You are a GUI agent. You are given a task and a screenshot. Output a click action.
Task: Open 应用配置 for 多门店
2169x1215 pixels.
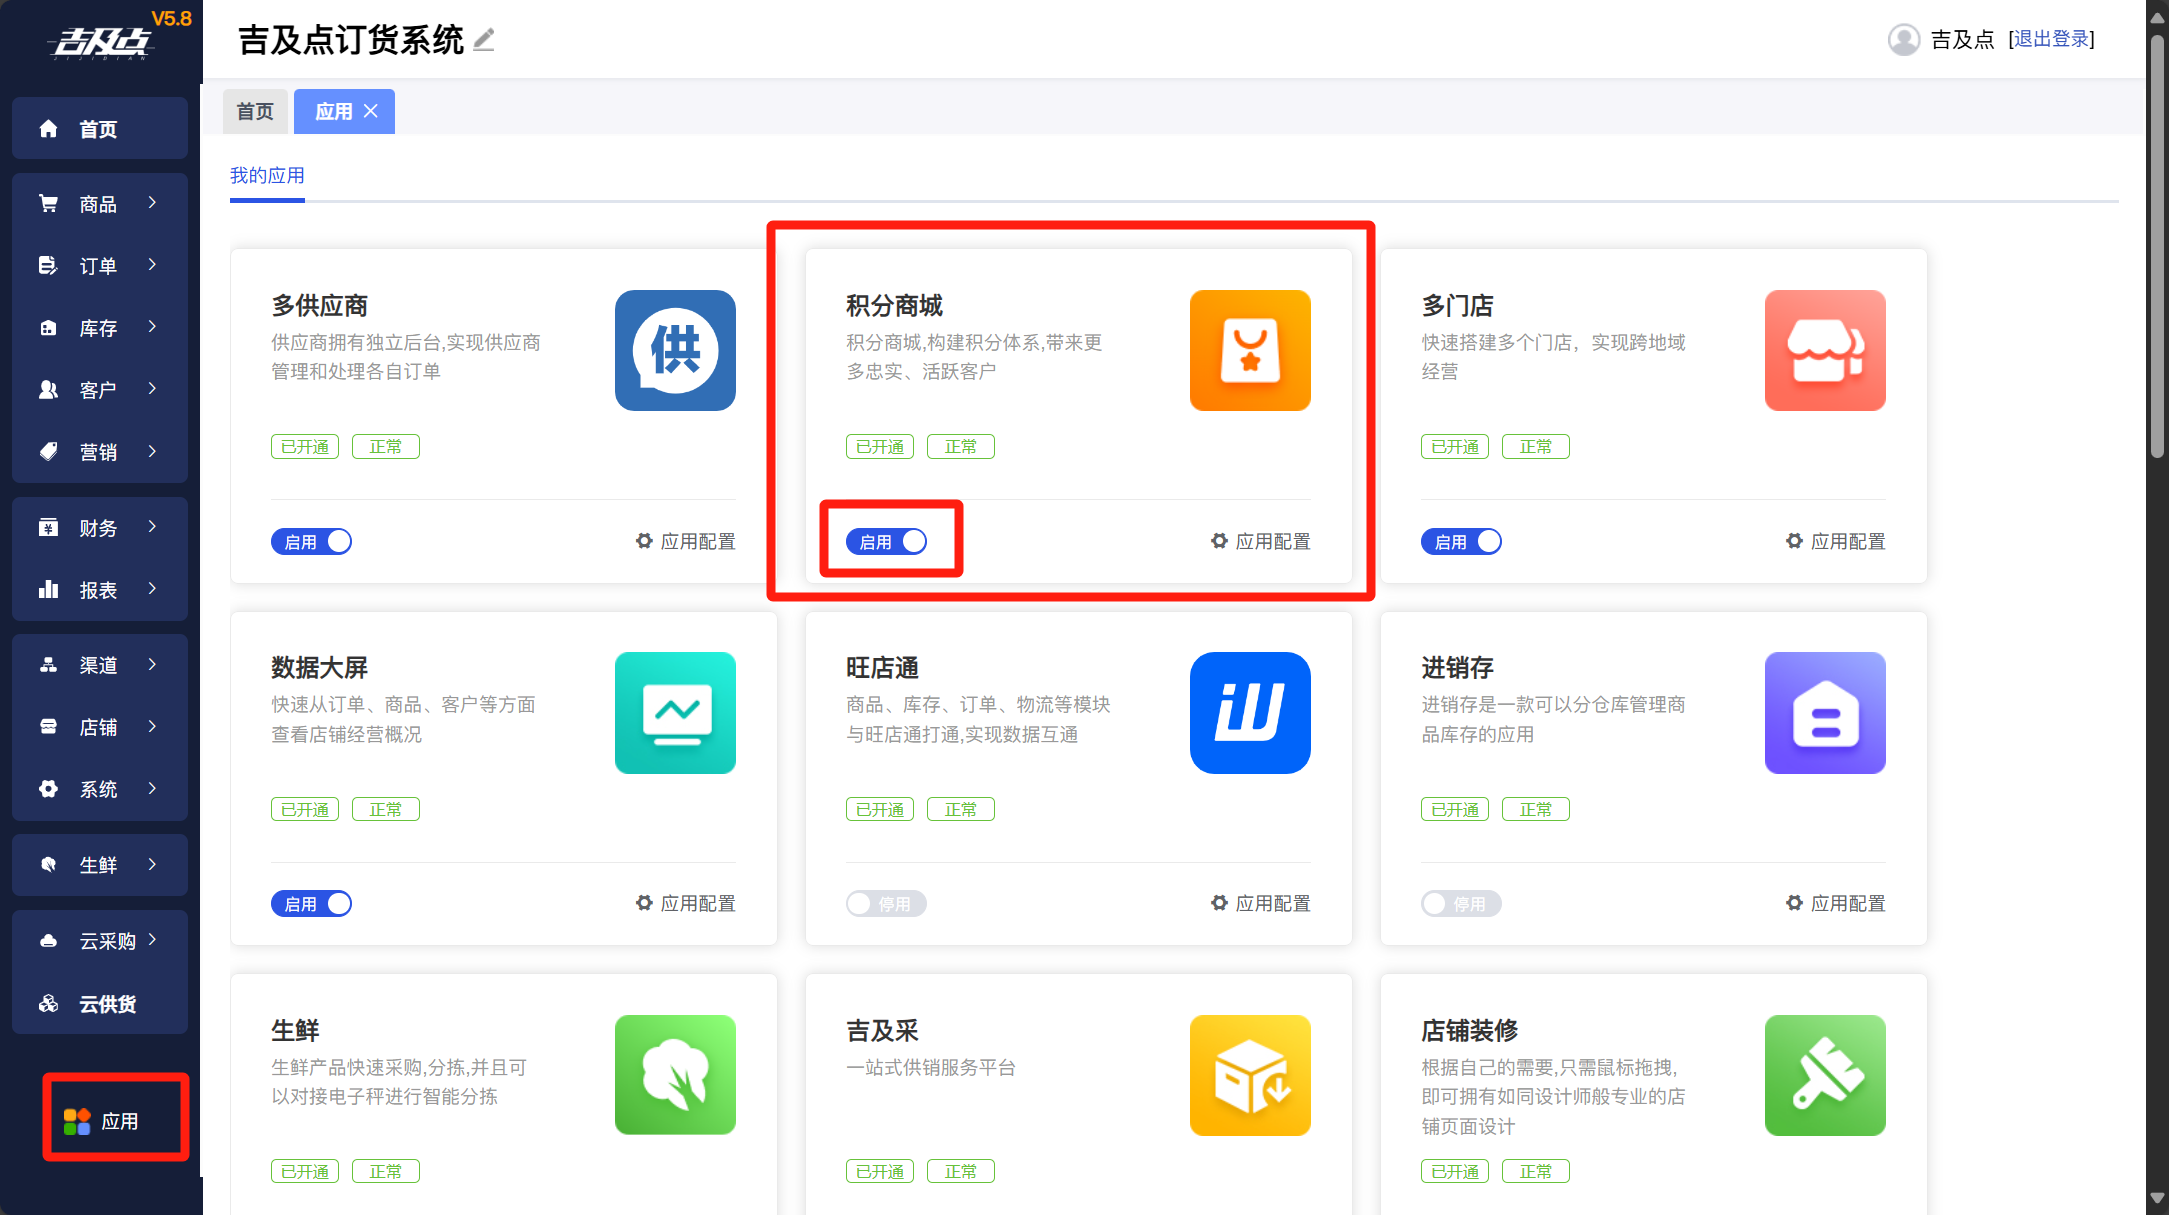tap(1836, 541)
